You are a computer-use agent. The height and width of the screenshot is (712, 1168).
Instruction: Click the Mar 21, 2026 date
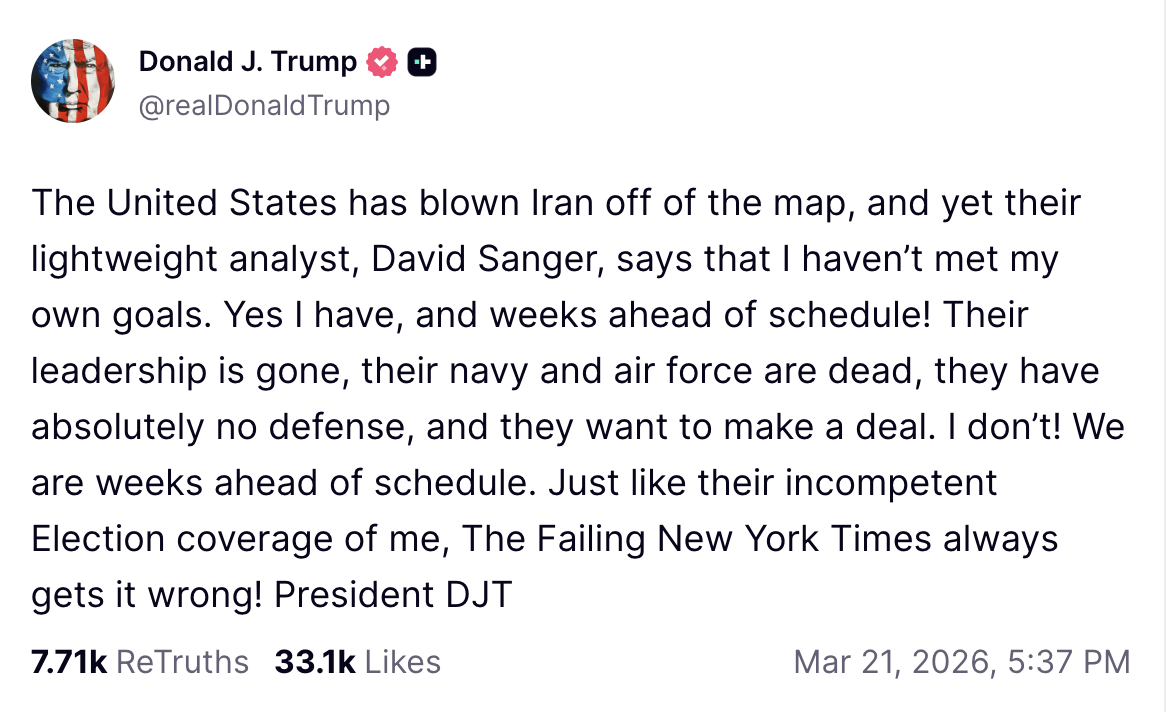pos(891,662)
